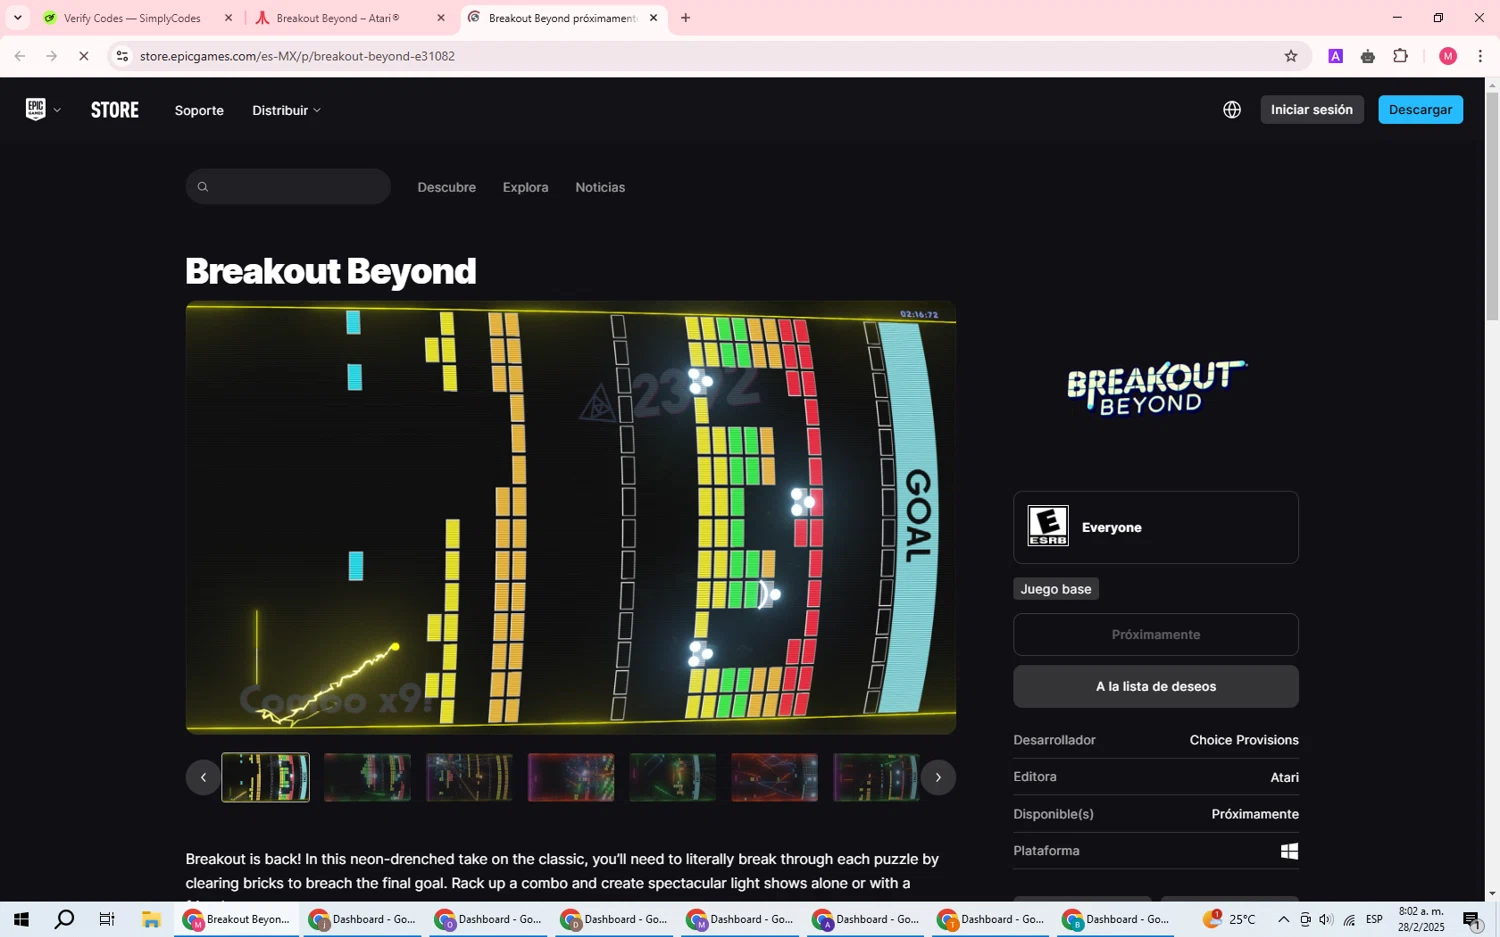This screenshot has height=937, width=1500.
Task: Bookmark this page with star icon
Action: pyautogui.click(x=1291, y=56)
